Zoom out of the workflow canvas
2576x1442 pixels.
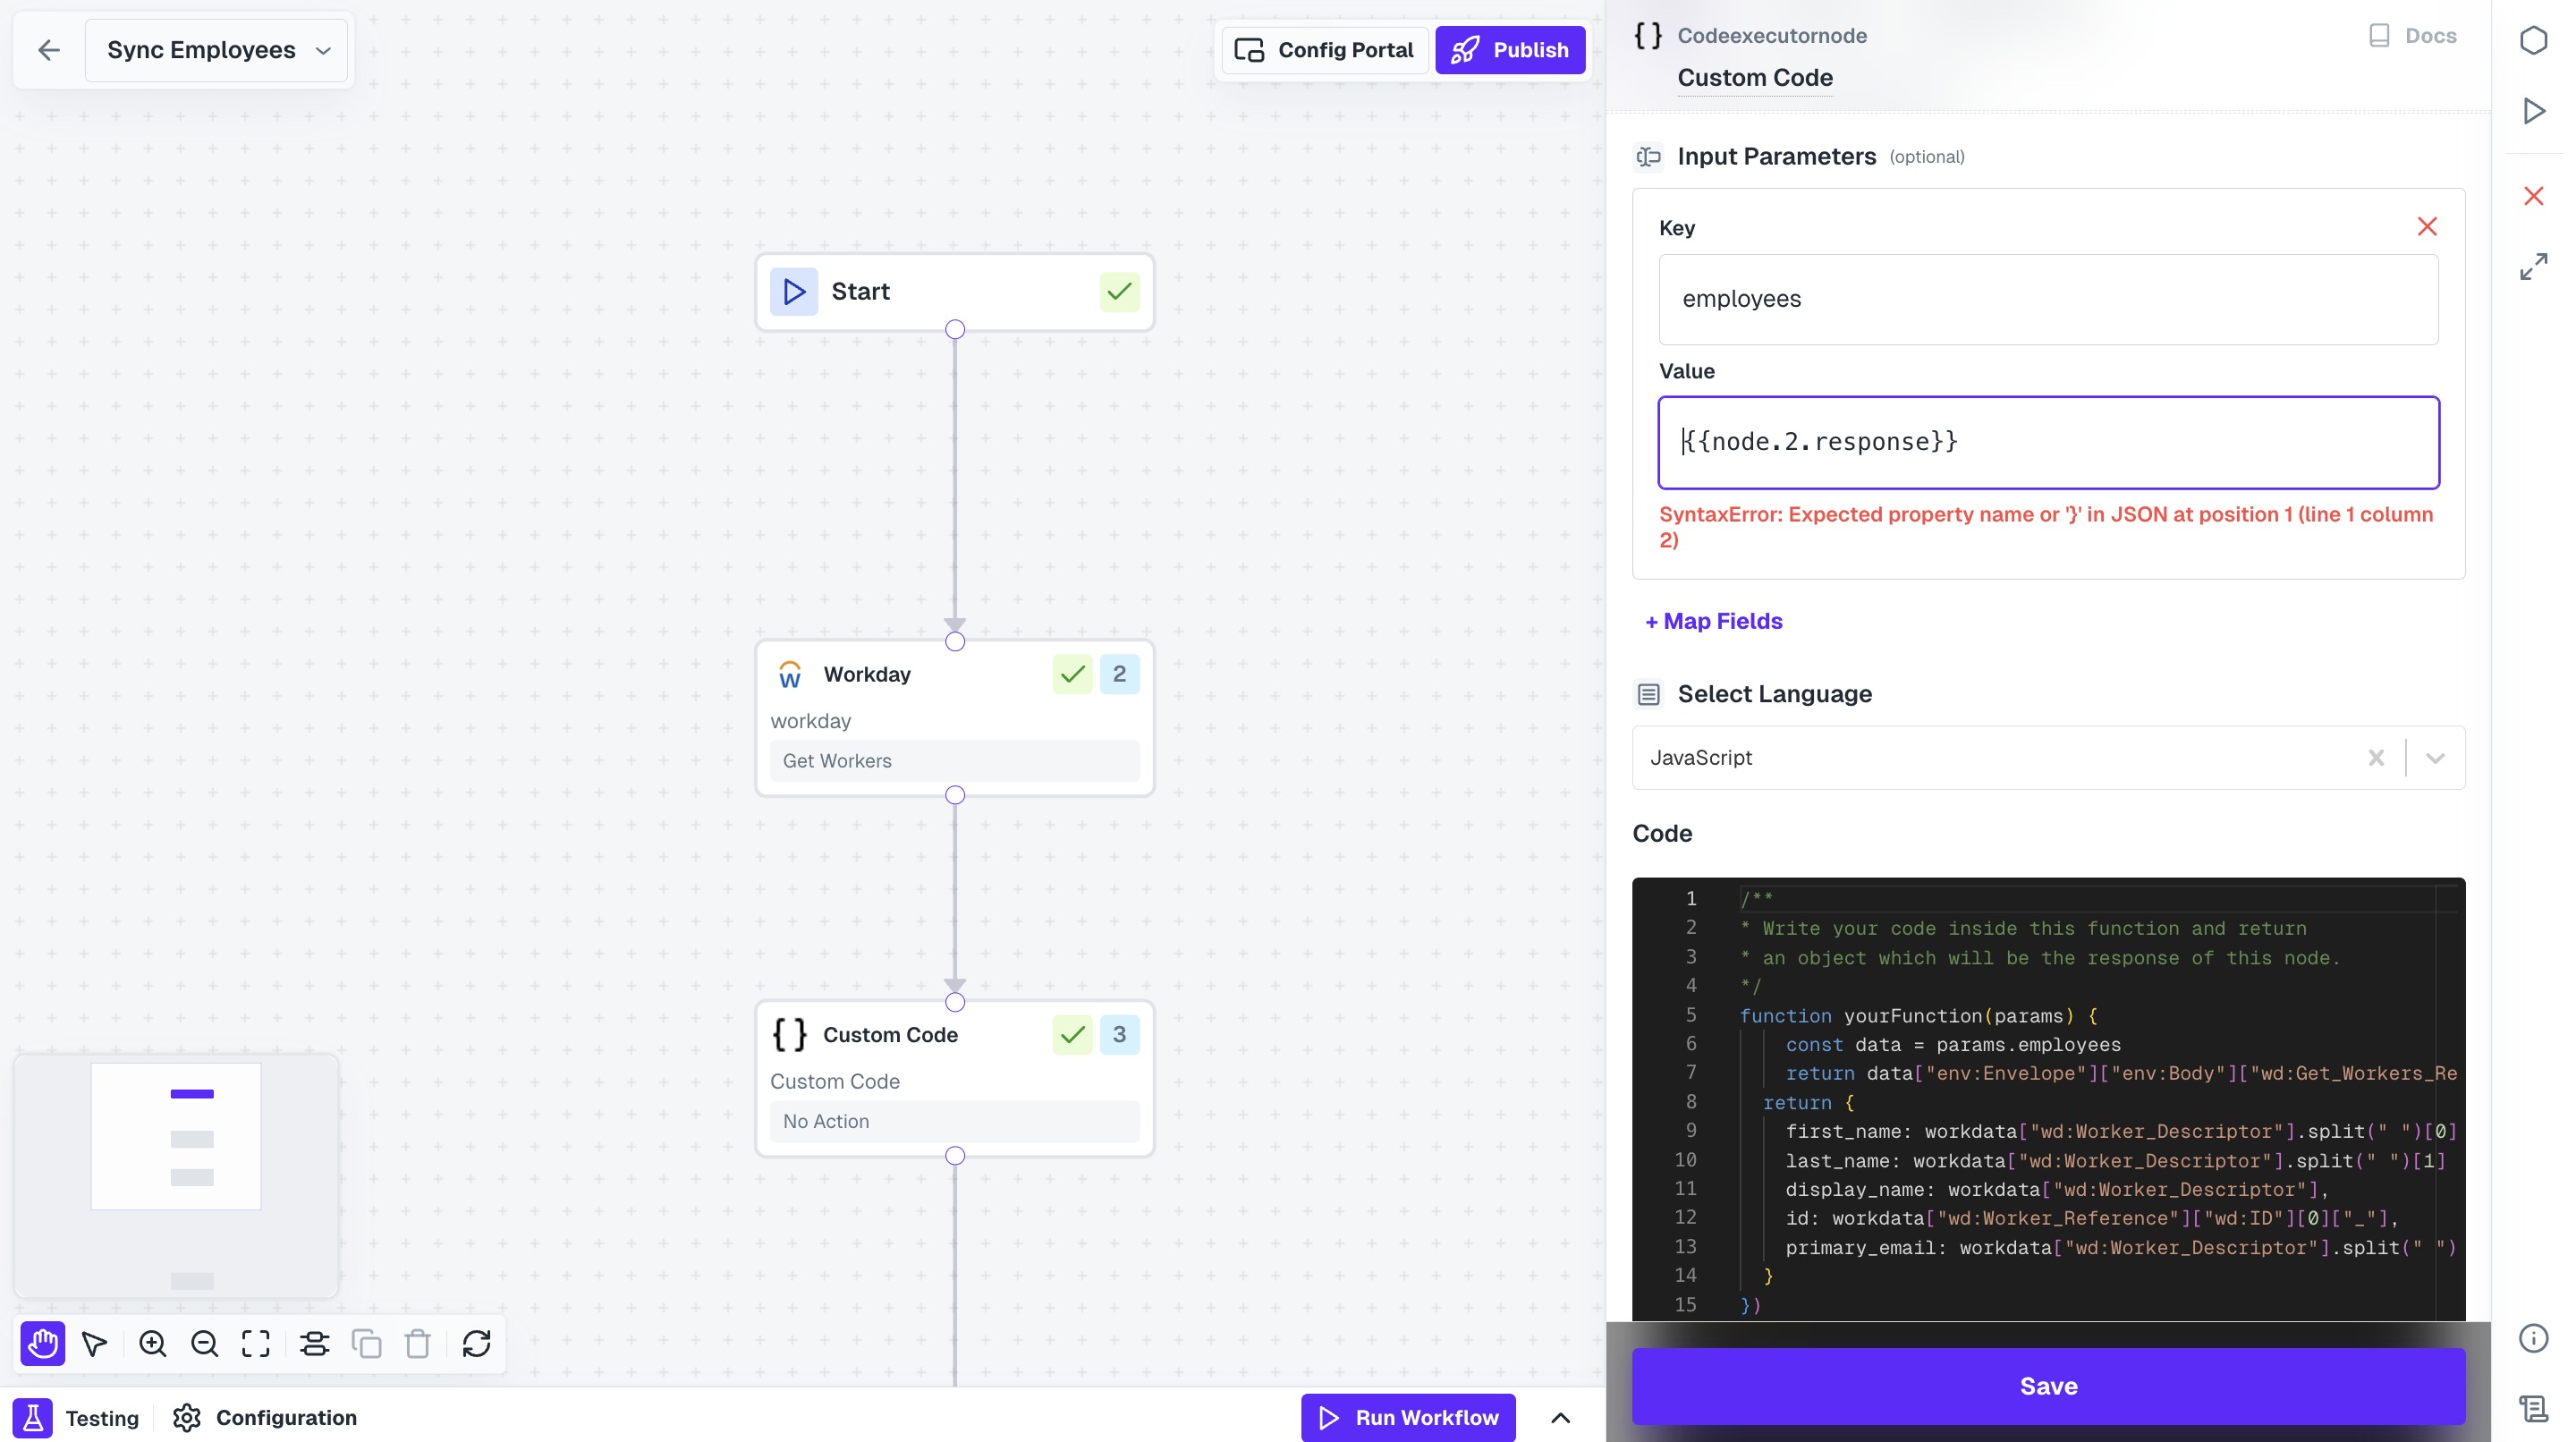coord(204,1344)
